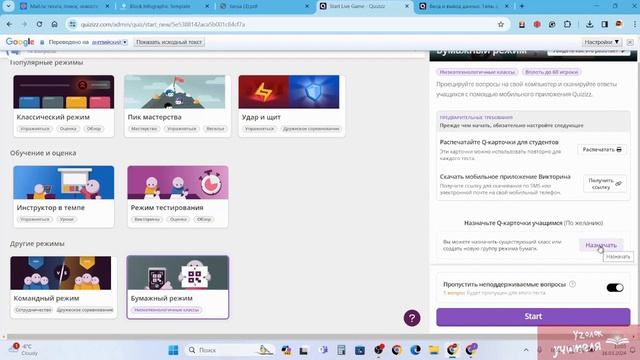Open the browser Extensions puzzle icon
This screenshot has width=640, height=360.
pyautogui.click(x=567, y=24)
